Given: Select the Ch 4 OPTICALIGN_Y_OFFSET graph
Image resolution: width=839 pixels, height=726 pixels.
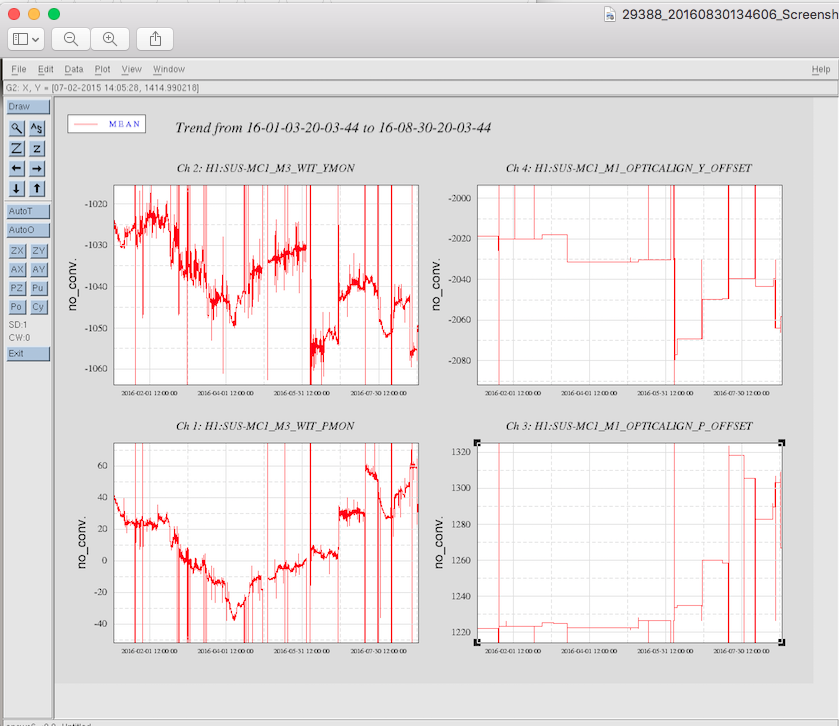Looking at the screenshot, I should (630, 285).
